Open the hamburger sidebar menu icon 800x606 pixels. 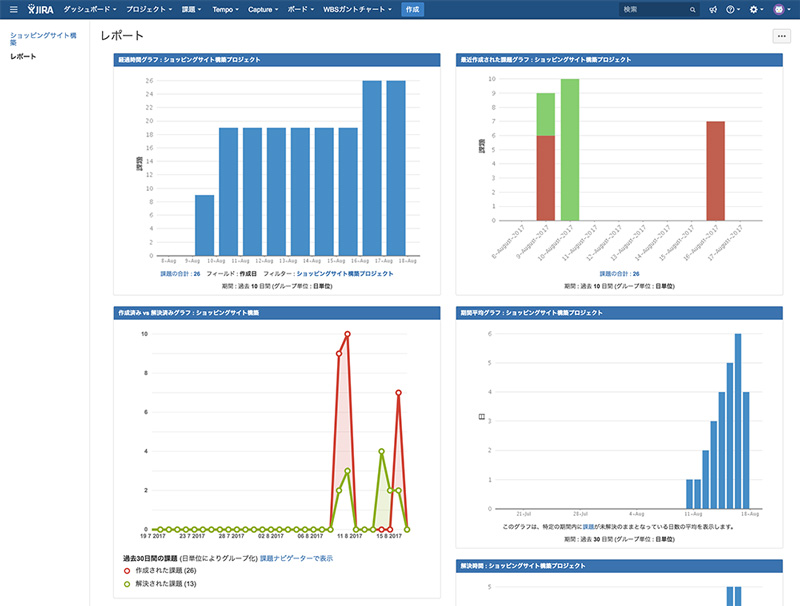point(14,9)
